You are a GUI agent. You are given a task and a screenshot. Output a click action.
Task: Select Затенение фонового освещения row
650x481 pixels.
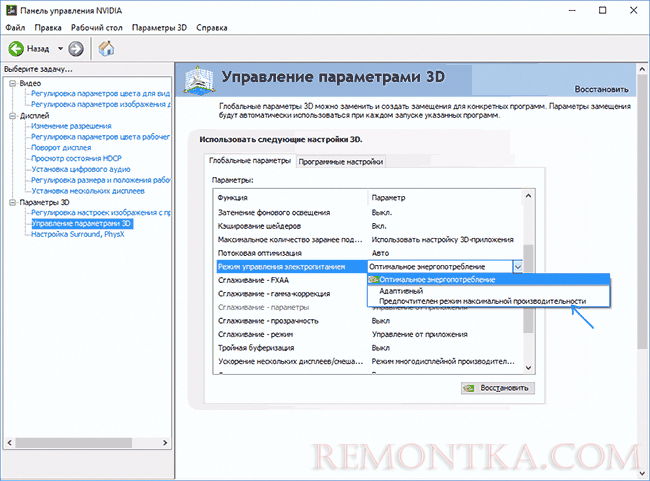click(x=368, y=213)
